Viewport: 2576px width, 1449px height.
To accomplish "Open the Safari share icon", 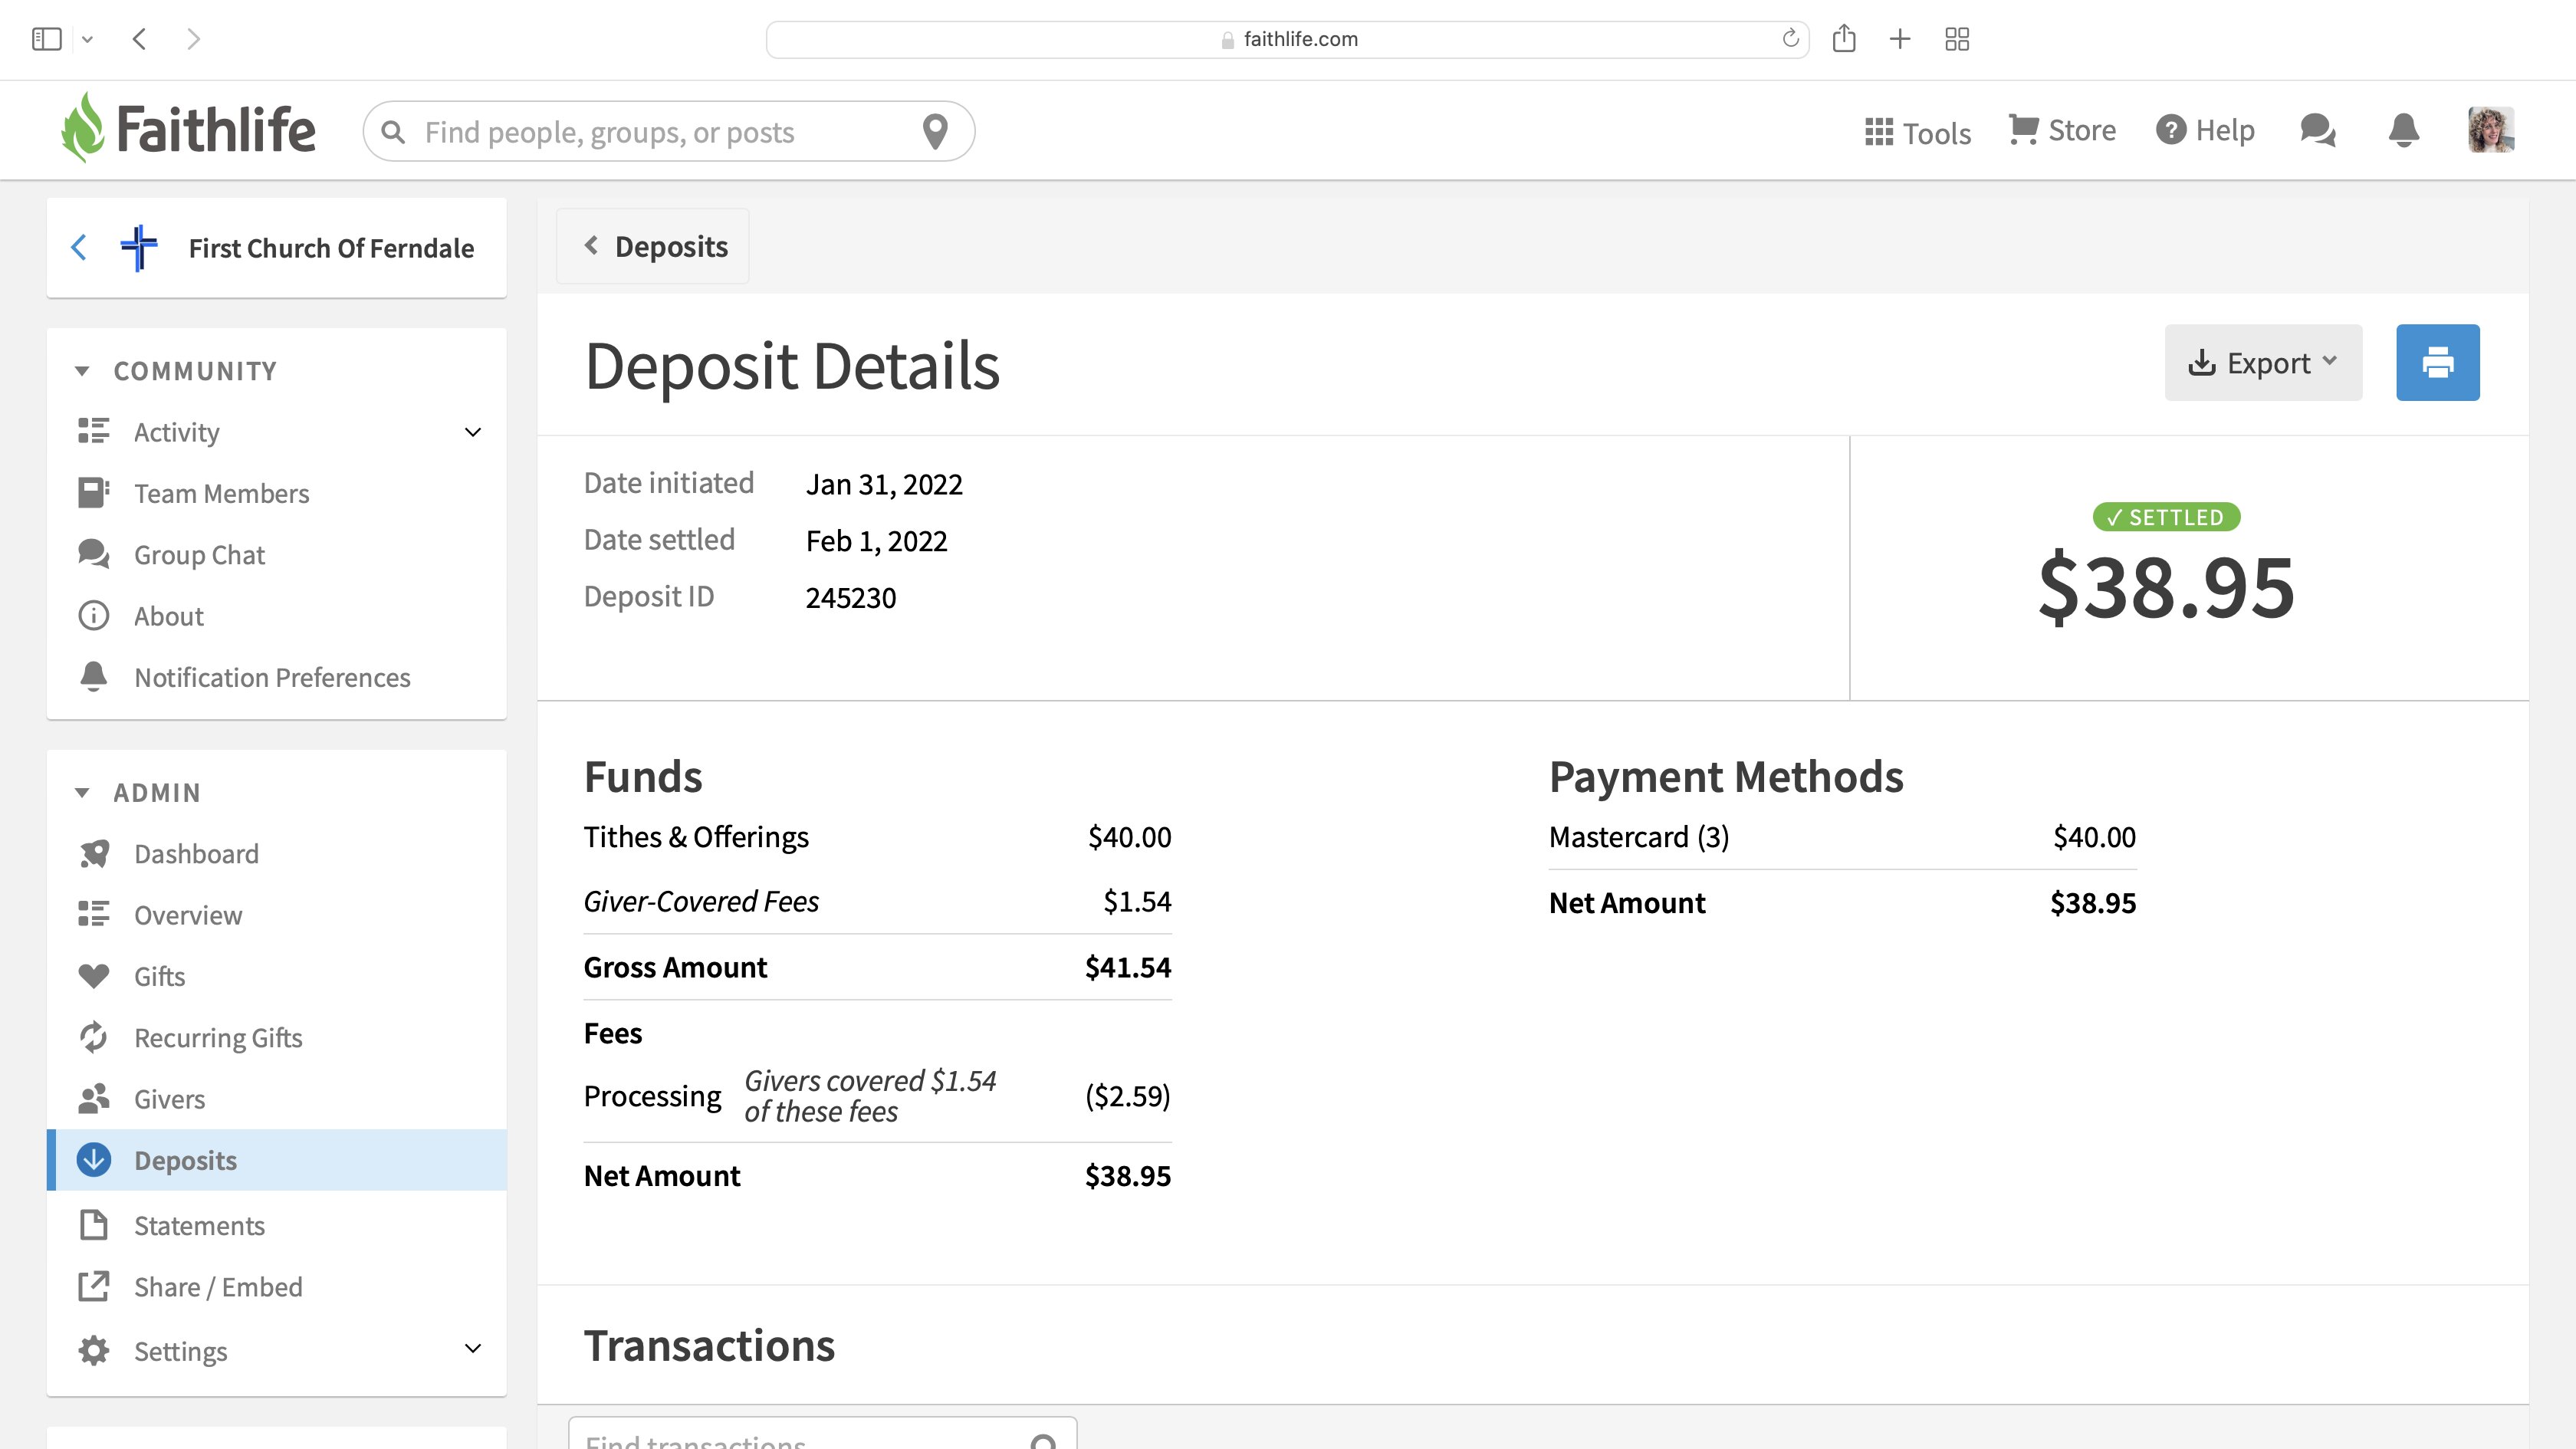I will [1844, 38].
